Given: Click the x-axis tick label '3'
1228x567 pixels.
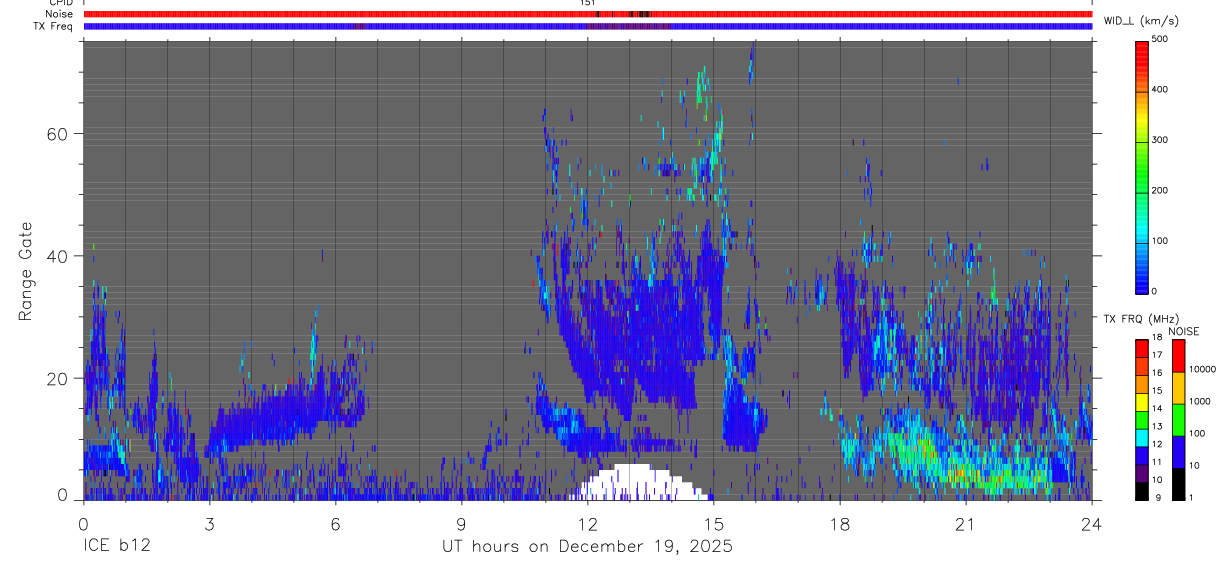Looking at the screenshot, I should coord(209,523).
